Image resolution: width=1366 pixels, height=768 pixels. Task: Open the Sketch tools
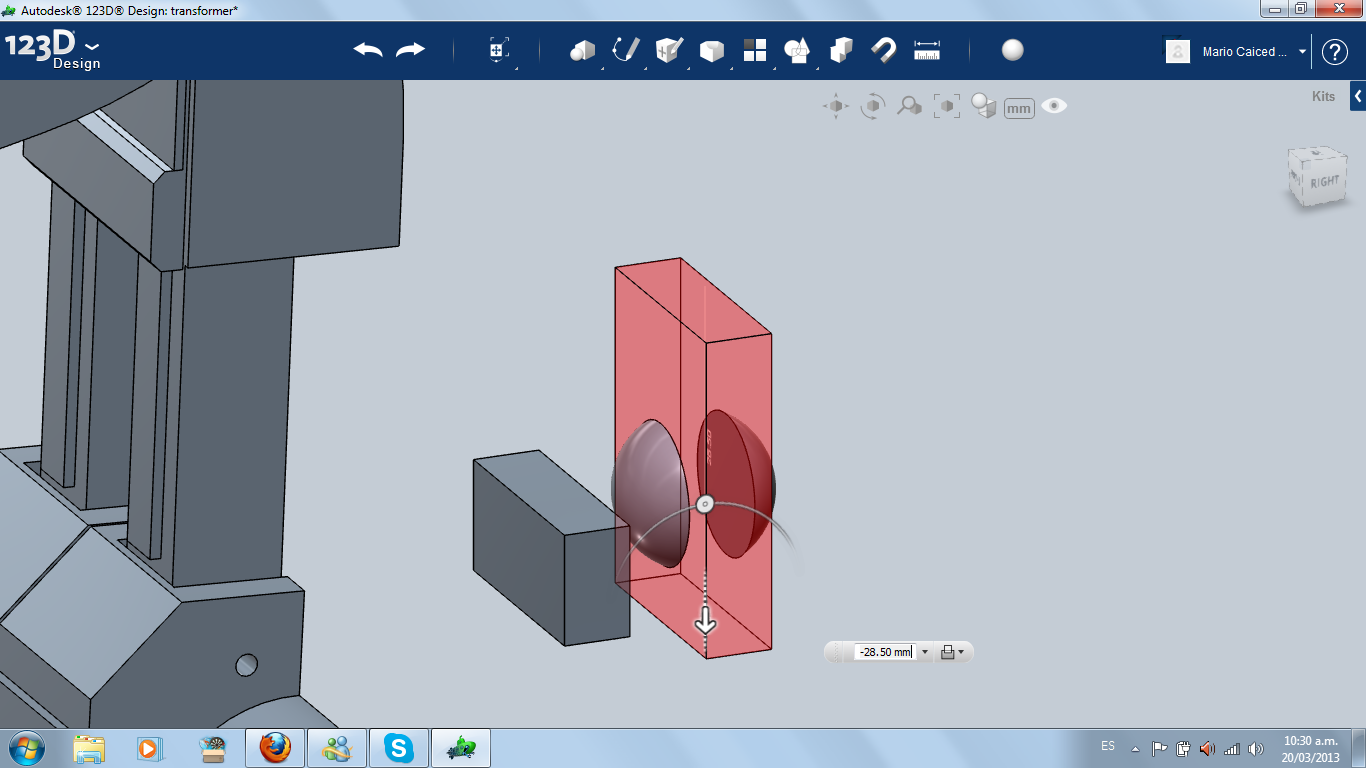pyautogui.click(x=626, y=50)
